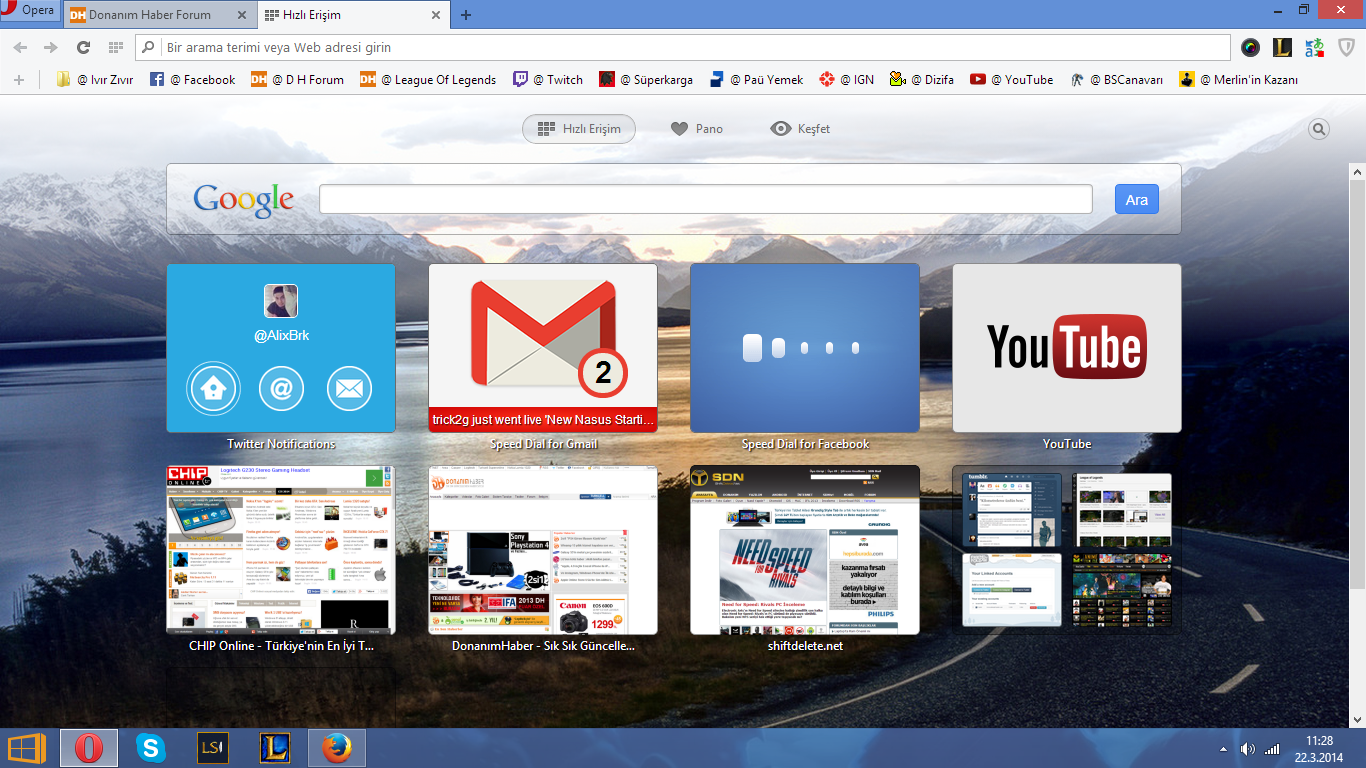This screenshot has width=1366, height=768.
Task: Open the League of Legends extension icon
Action: click(1283, 47)
